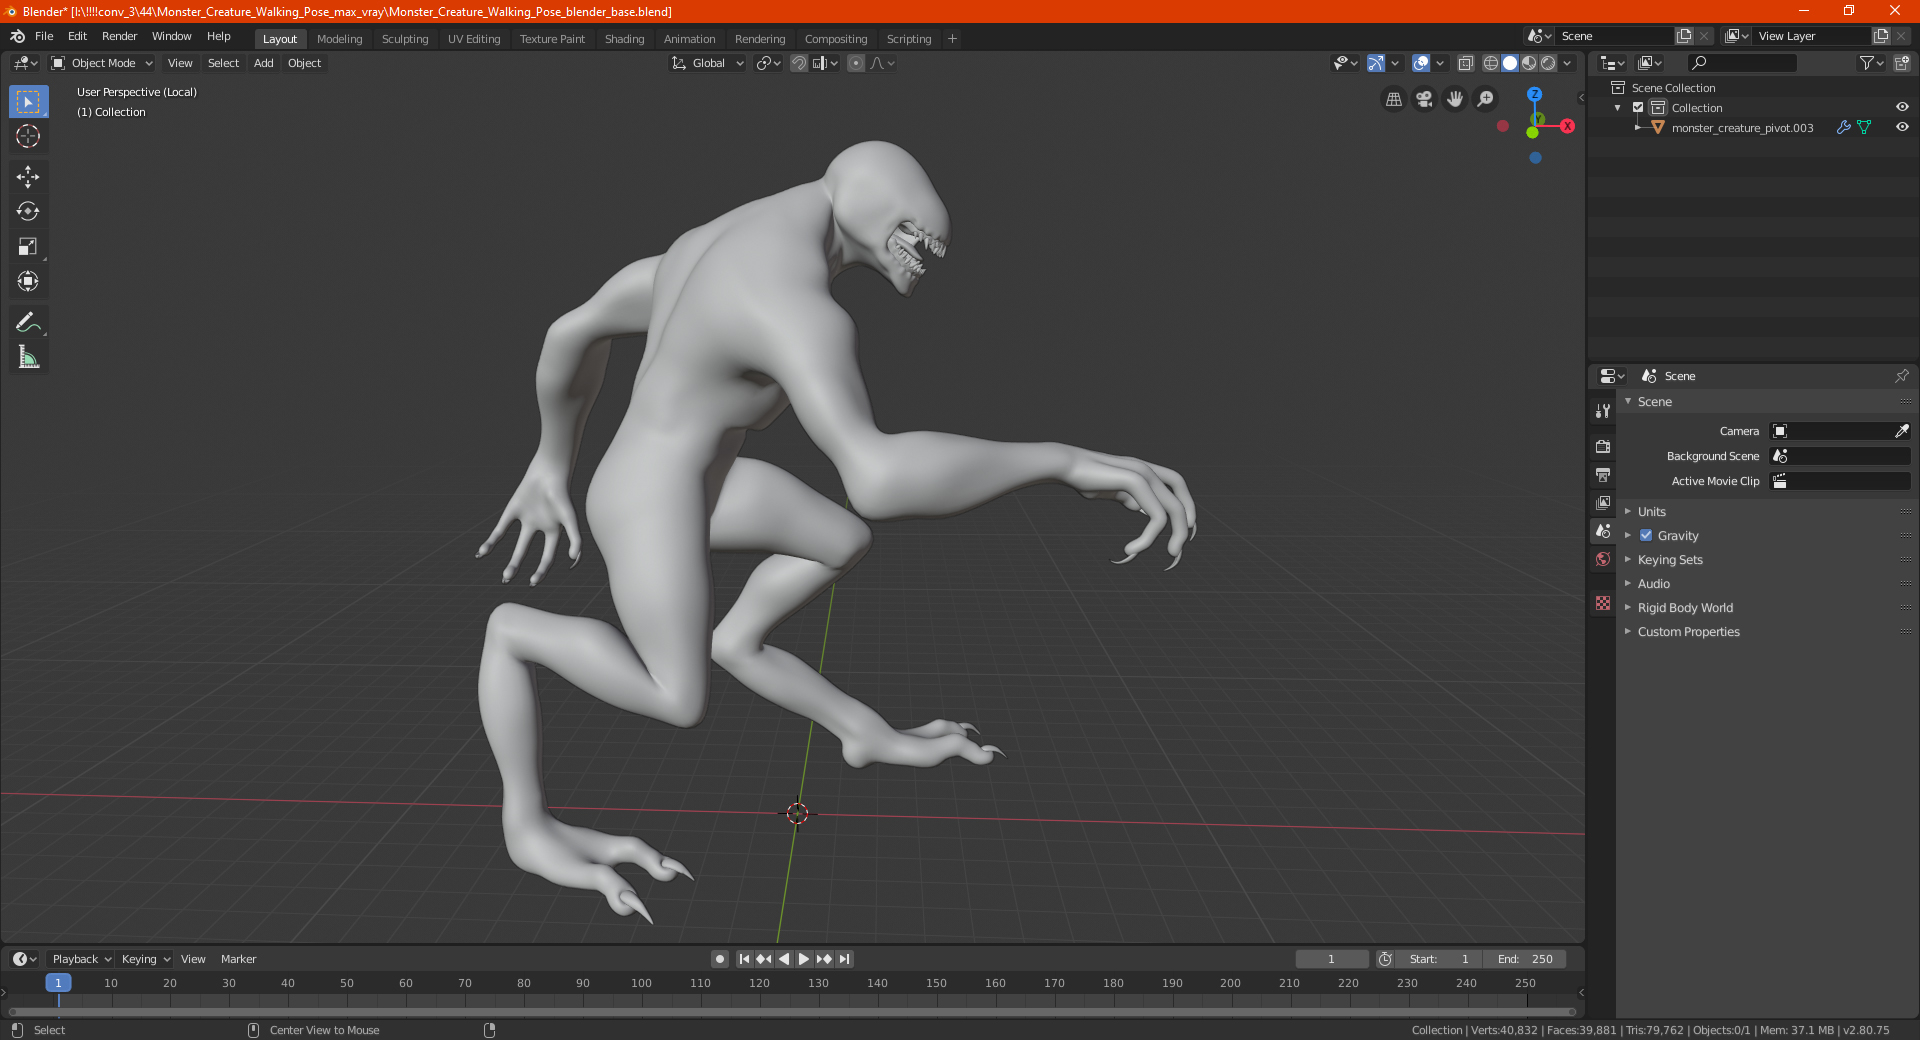Toggle the Gravity checkbox
The image size is (1920, 1040).
(1646, 536)
